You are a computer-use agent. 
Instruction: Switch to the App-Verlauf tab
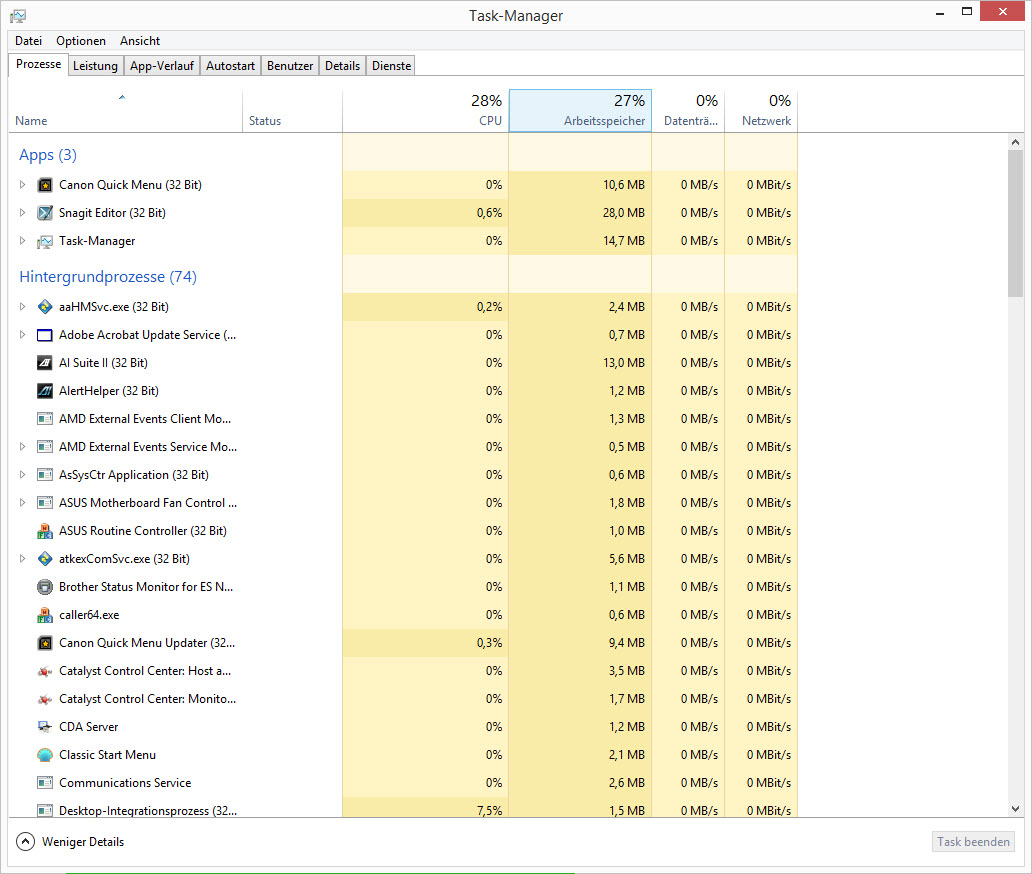(x=162, y=66)
